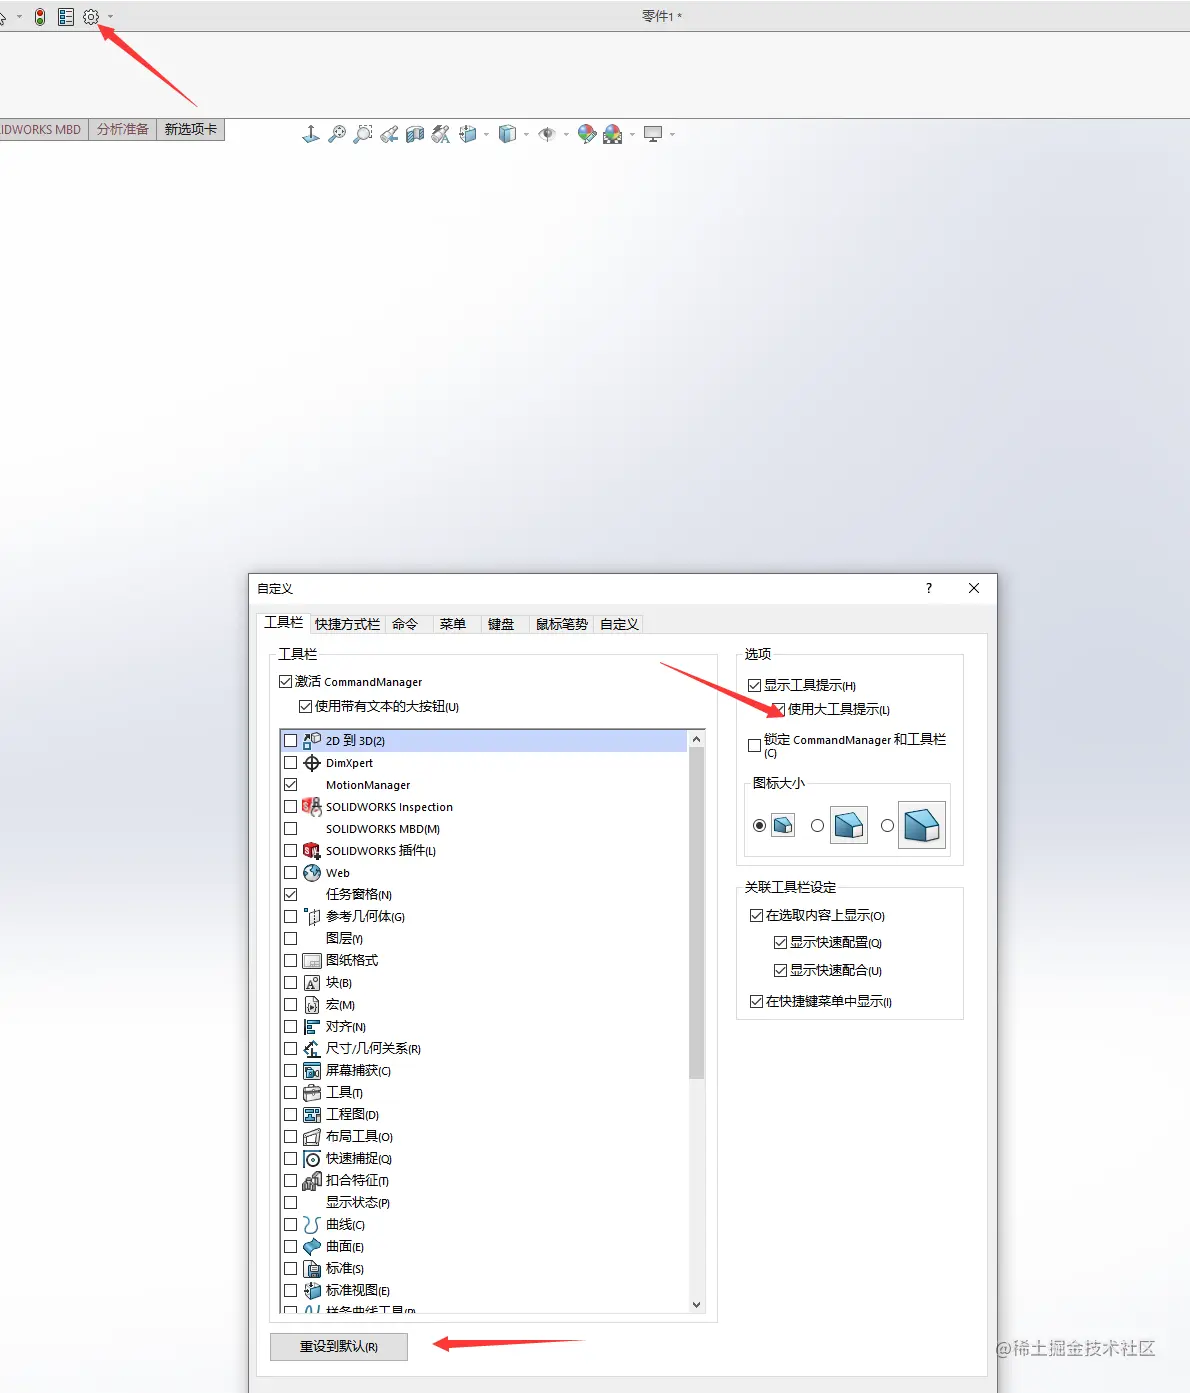Uncheck the 任务窗格 checkbox
Screen dimensions: 1190x1393
coord(291,895)
